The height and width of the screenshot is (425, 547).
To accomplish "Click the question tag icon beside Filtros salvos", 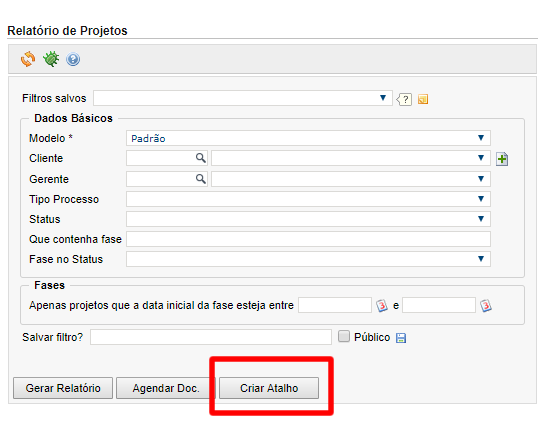I will pyautogui.click(x=404, y=99).
